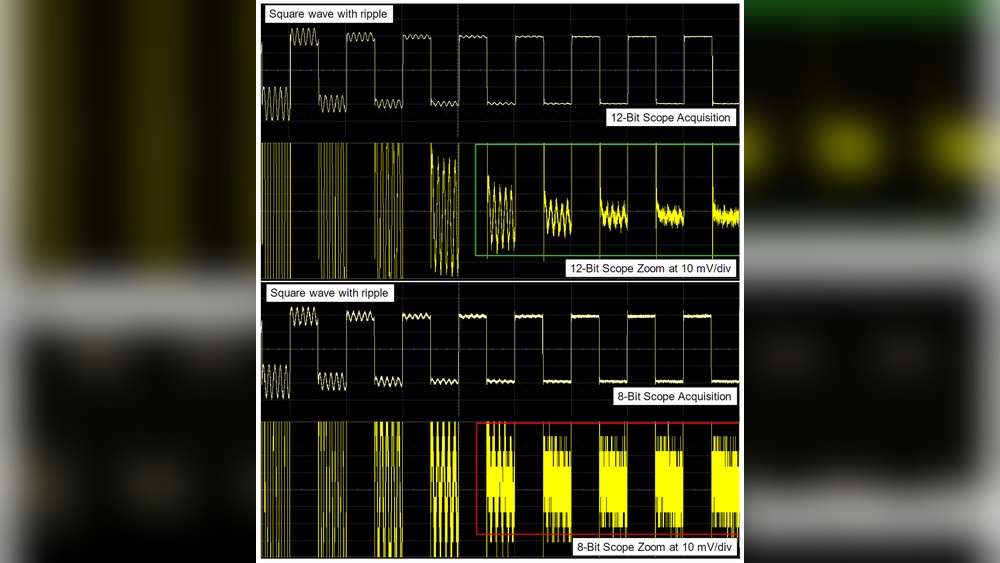Click the lower 'Square wave with ripple' label

point(329,293)
